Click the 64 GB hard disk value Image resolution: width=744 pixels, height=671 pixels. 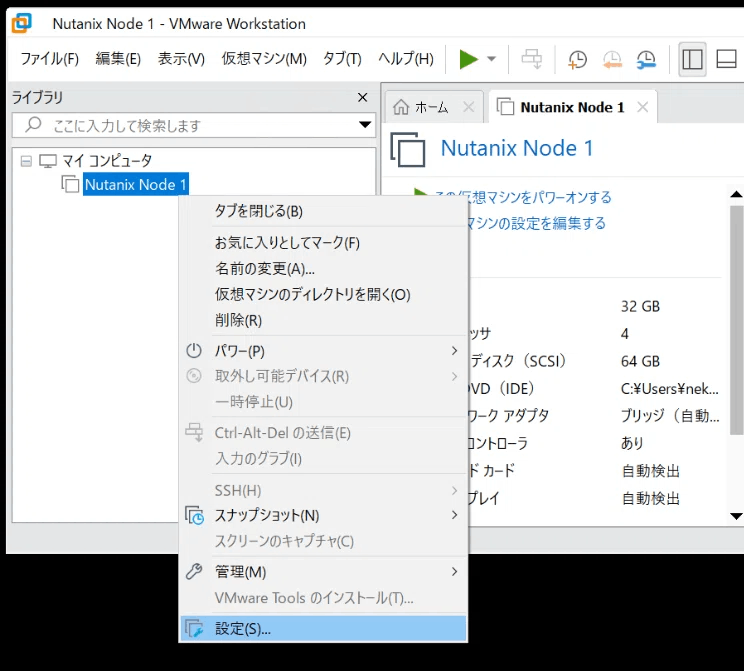pyautogui.click(x=640, y=362)
